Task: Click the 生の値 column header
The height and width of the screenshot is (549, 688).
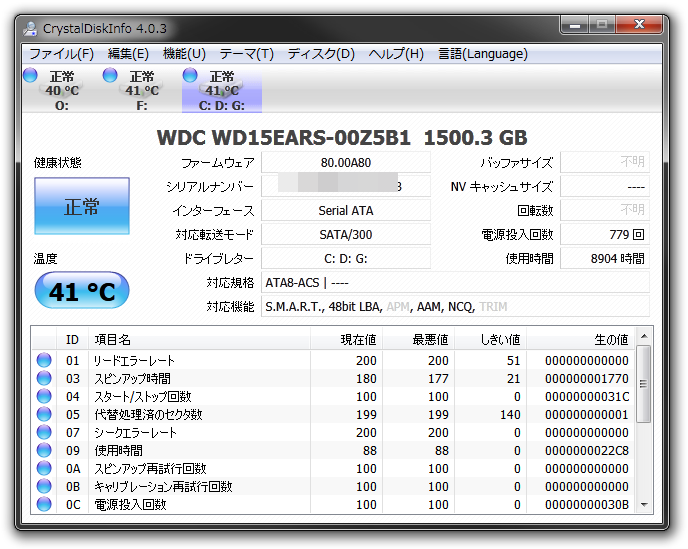Action: [580, 339]
